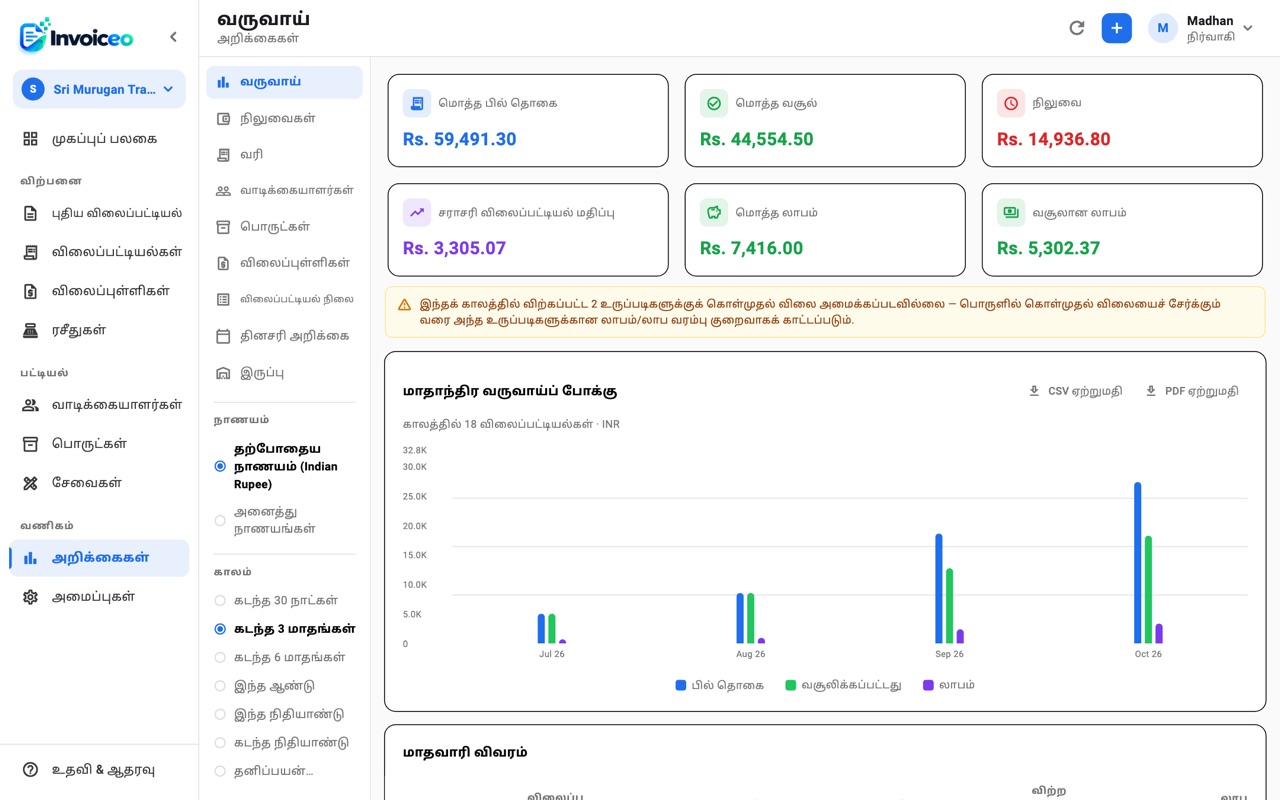1280x800 pixels.
Task: Click the refresh icon in the header
Action: pyautogui.click(x=1077, y=28)
